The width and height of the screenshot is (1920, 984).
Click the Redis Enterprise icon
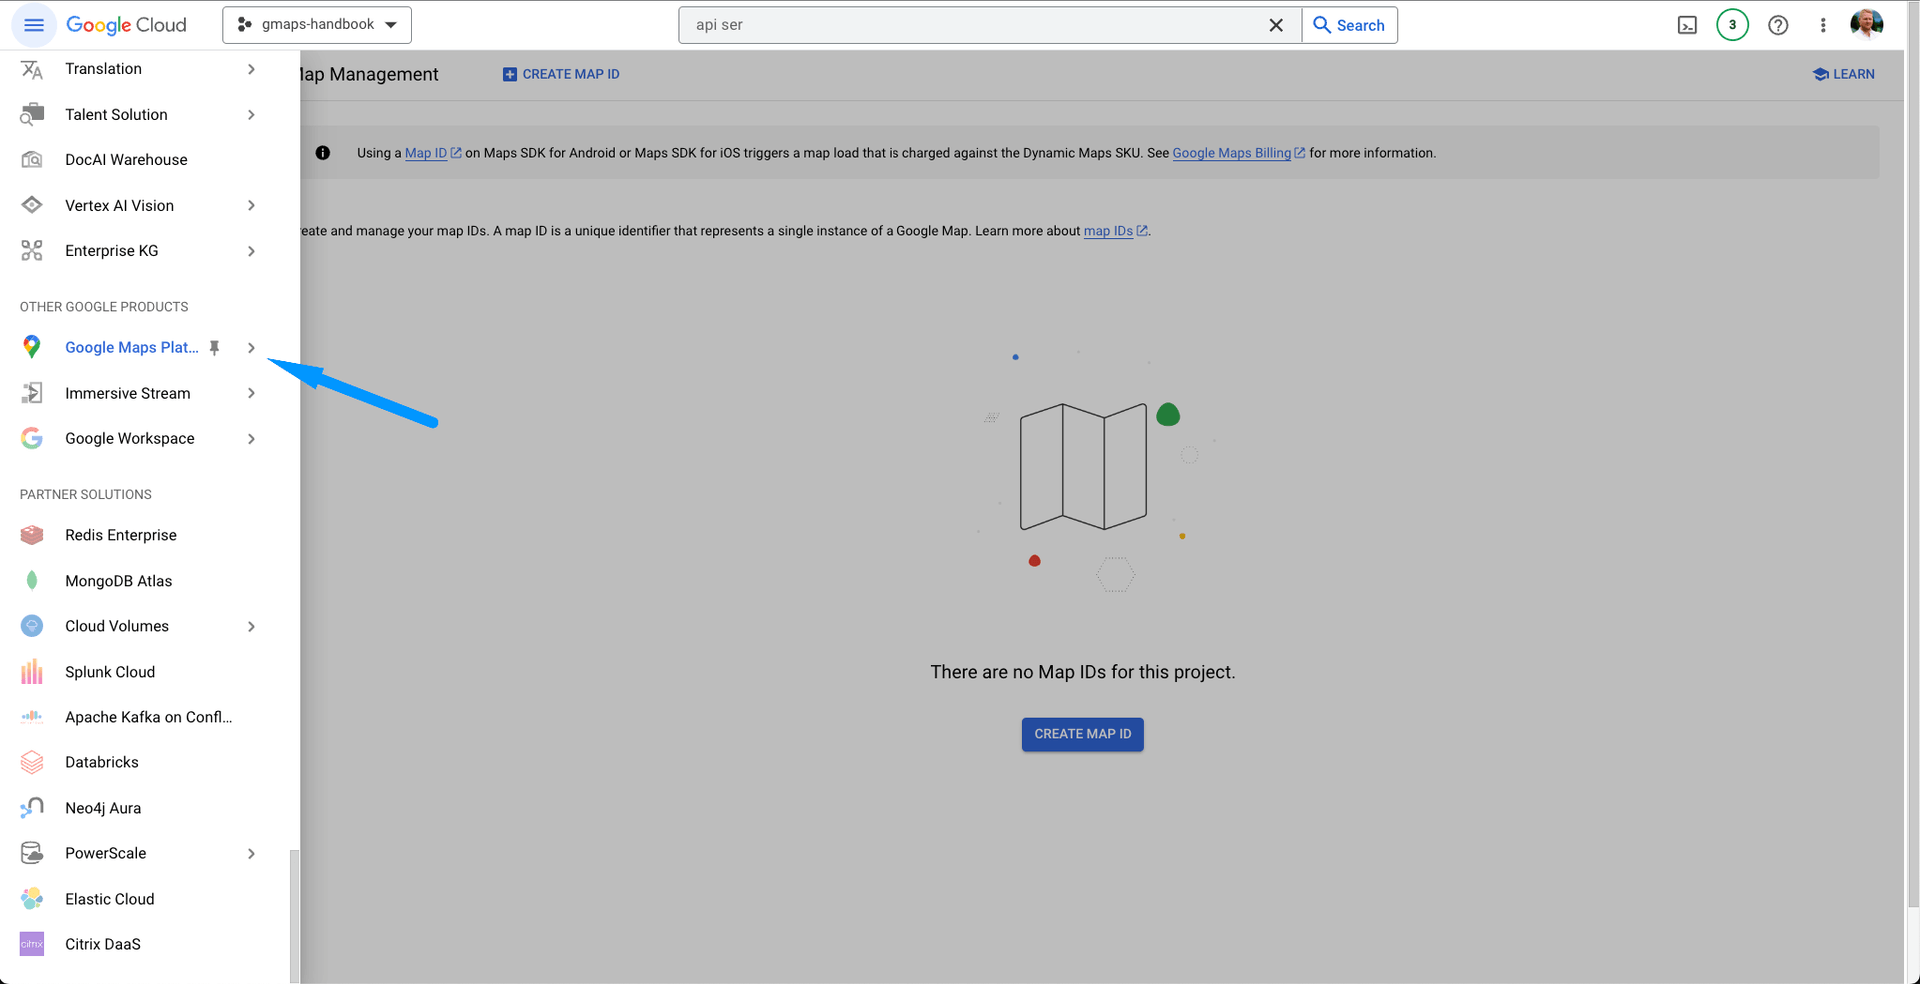coord(32,535)
